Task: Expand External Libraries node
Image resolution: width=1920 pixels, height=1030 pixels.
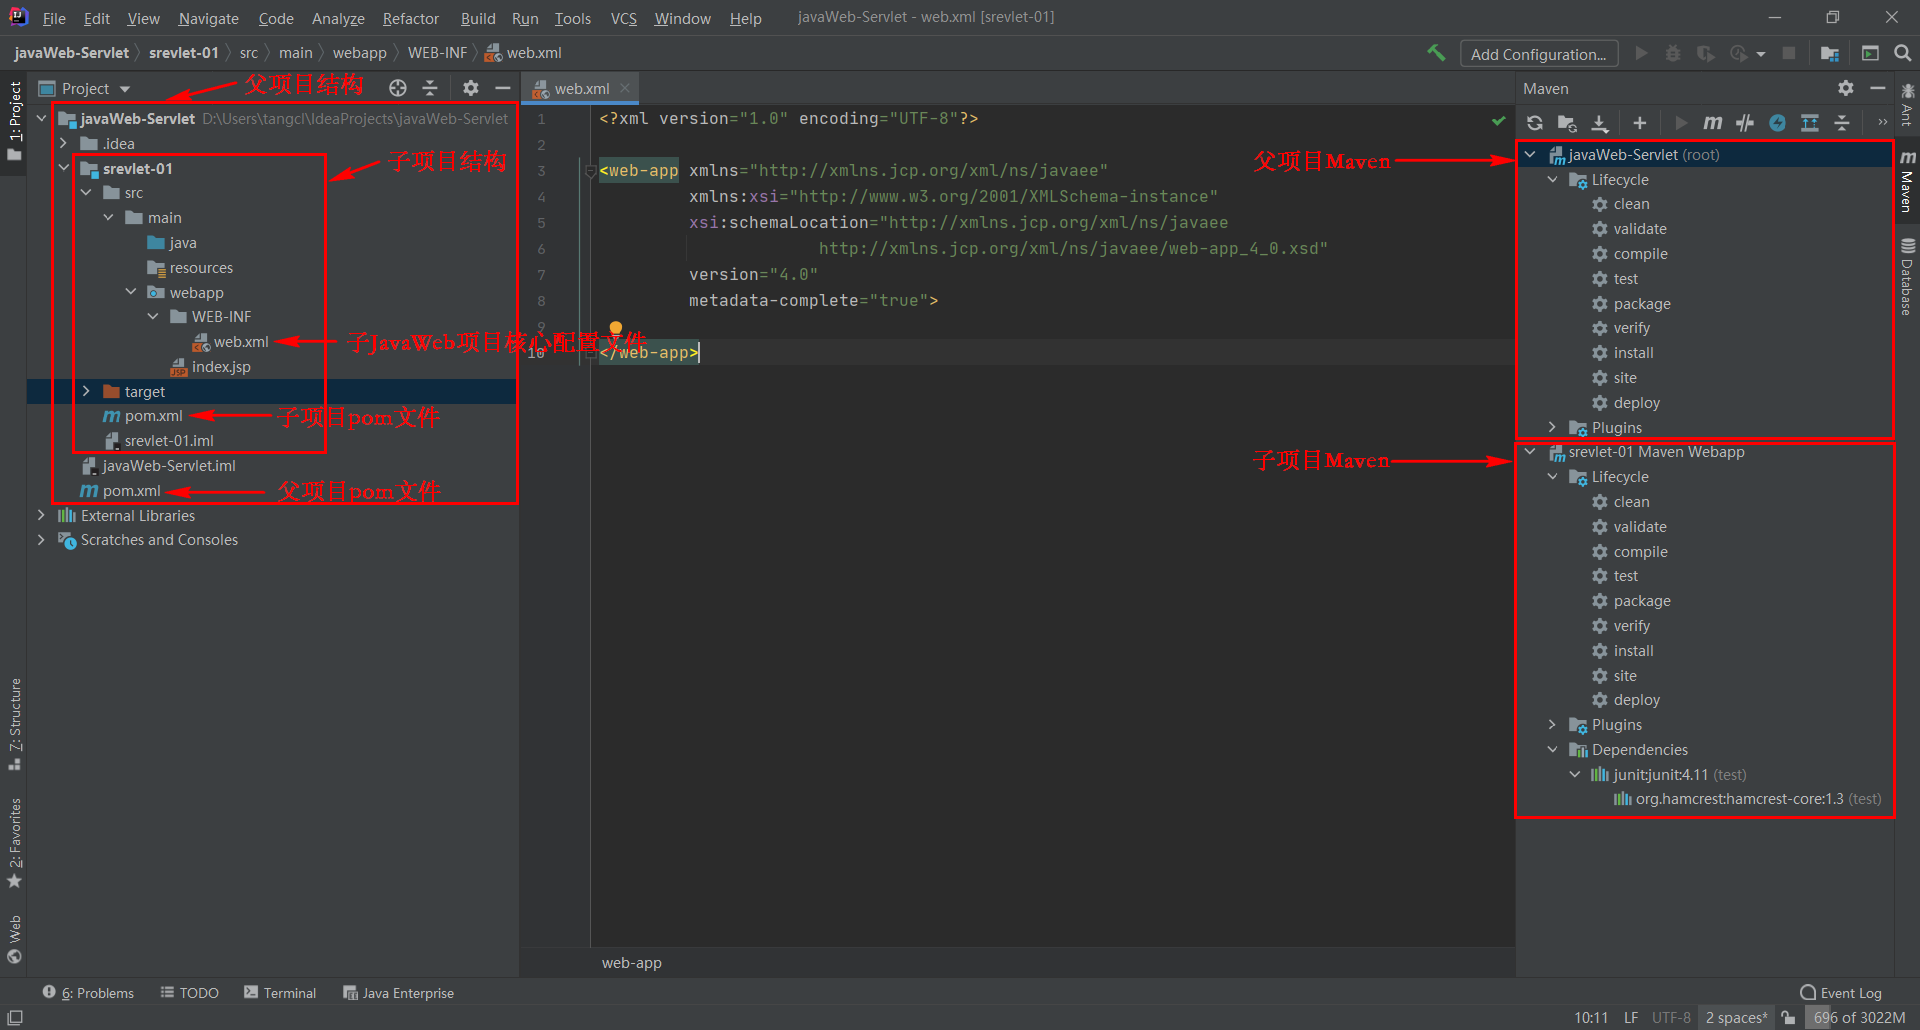Action: tap(41, 515)
